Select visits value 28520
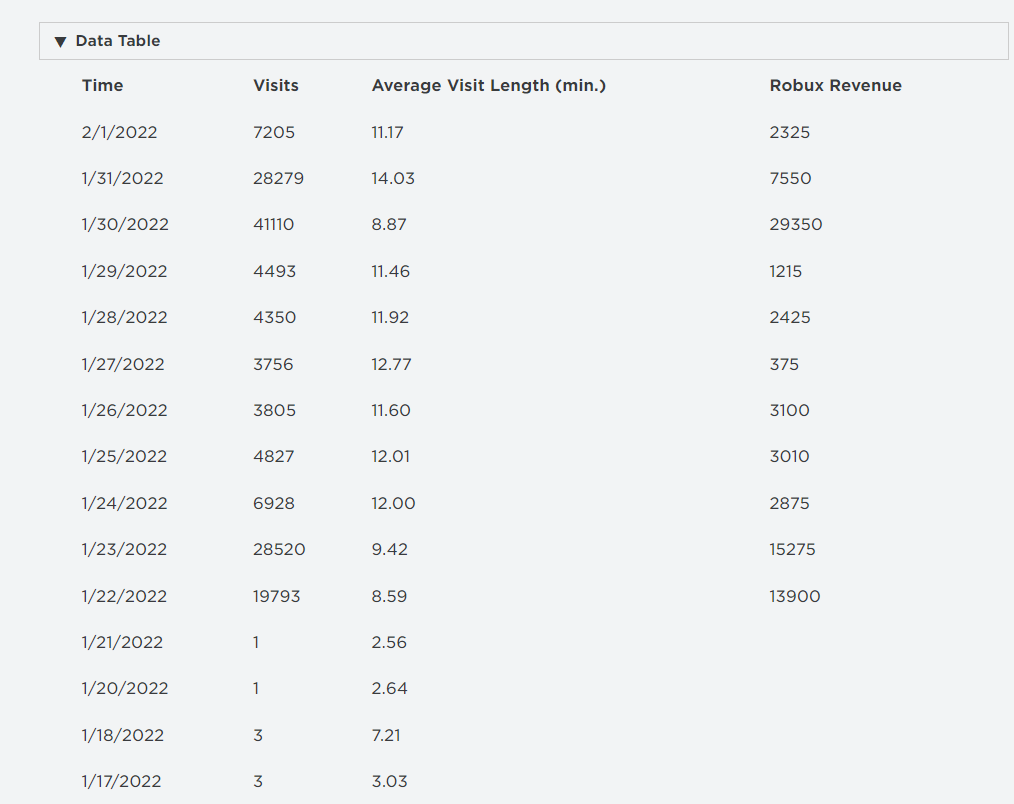This screenshot has width=1014, height=804. (x=279, y=549)
